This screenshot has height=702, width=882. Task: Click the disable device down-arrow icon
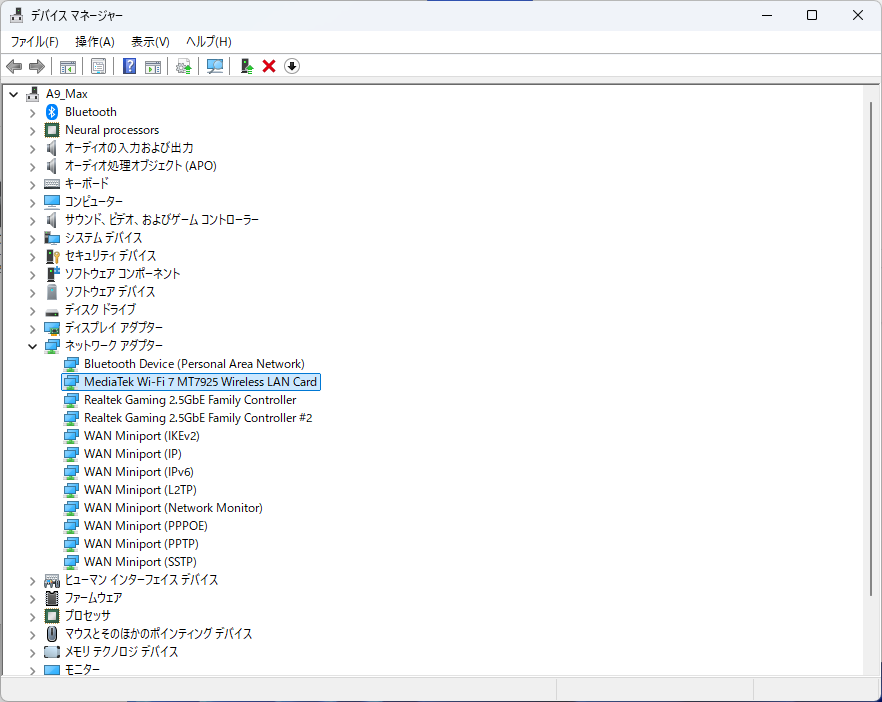(x=292, y=66)
